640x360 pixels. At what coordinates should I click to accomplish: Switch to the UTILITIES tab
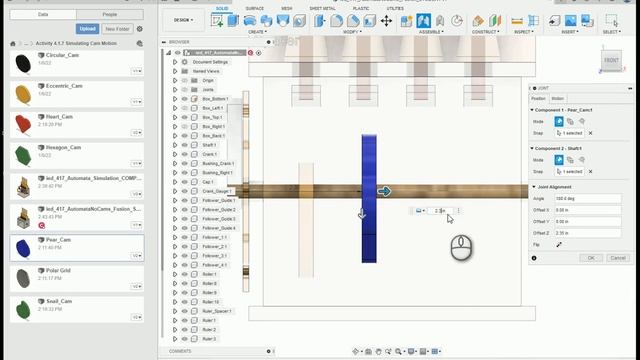coord(395,9)
